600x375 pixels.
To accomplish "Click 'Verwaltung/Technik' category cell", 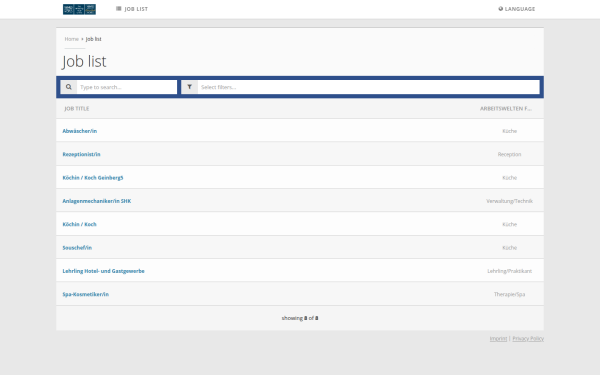I will (509, 201).
